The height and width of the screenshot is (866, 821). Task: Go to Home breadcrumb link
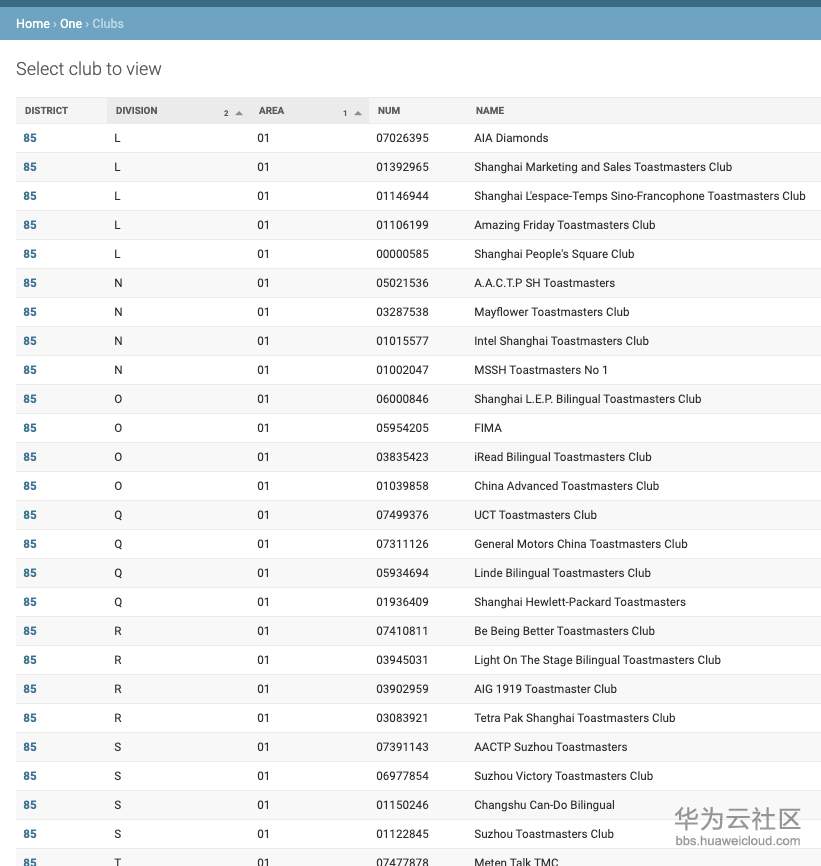tap(33, 24)
